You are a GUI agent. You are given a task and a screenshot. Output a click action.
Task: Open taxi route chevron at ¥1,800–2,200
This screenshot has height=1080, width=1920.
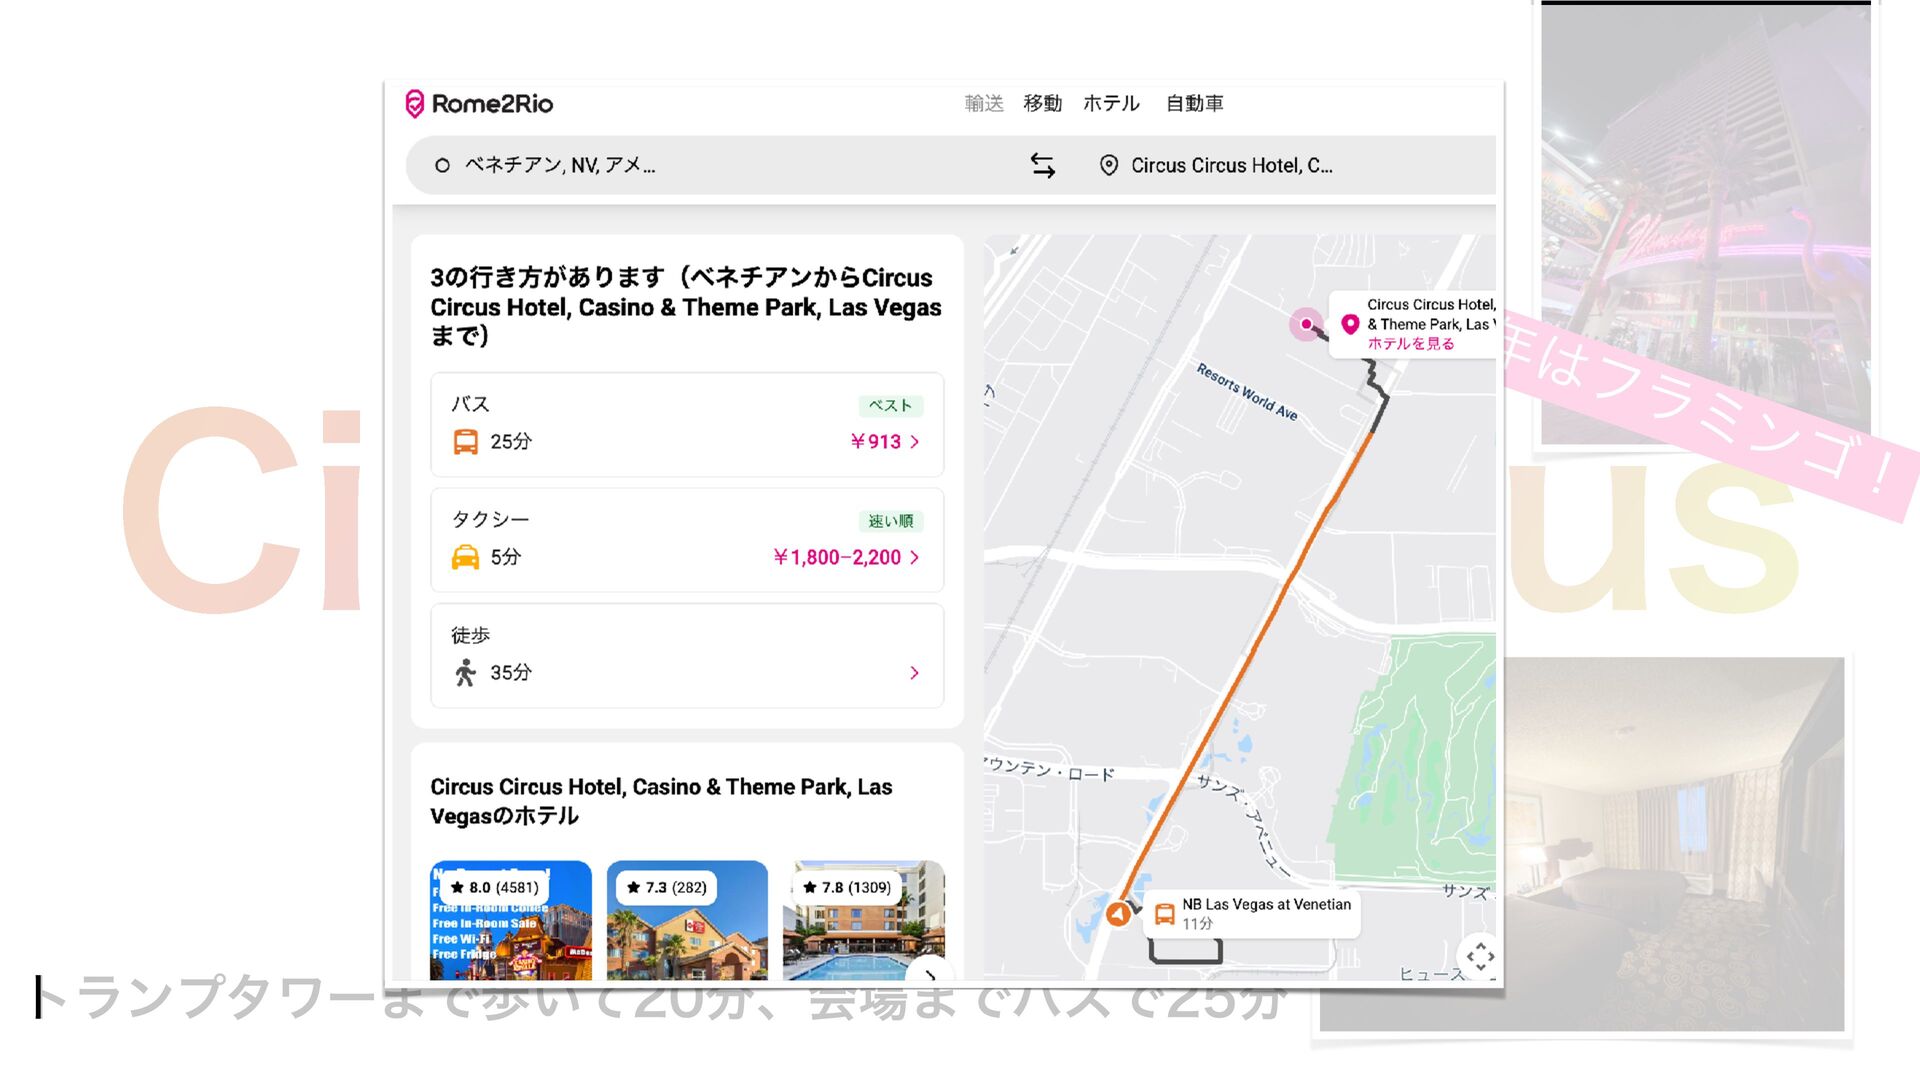914,557
